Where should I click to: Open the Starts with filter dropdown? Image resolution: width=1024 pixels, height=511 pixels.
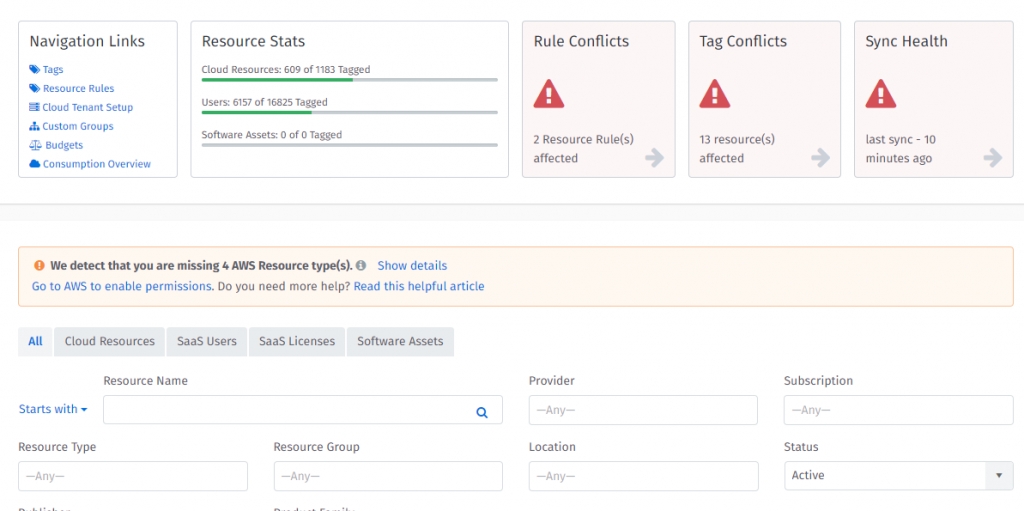coord(53,409)
